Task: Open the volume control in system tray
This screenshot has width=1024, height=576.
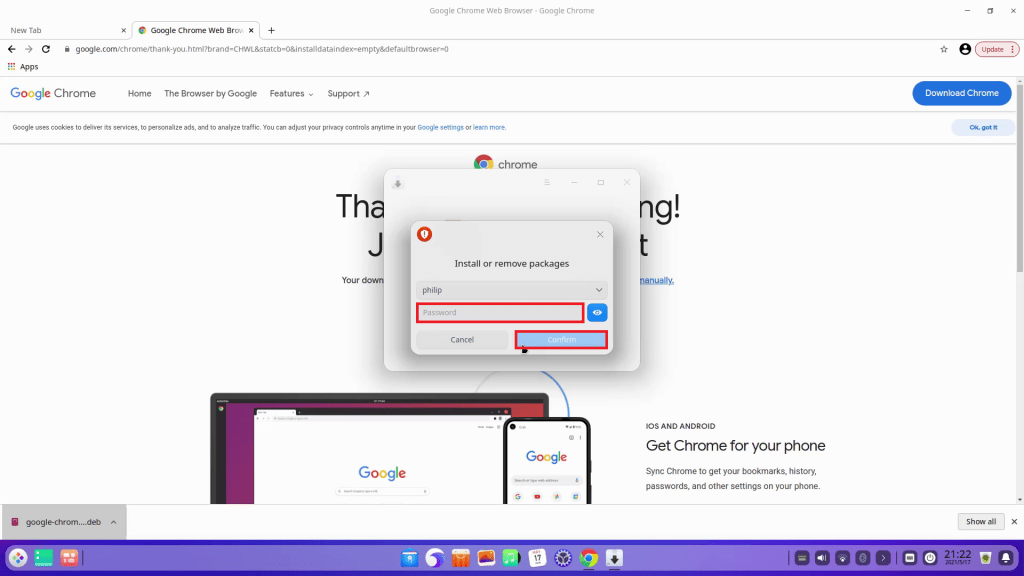Action: point(822,558)
